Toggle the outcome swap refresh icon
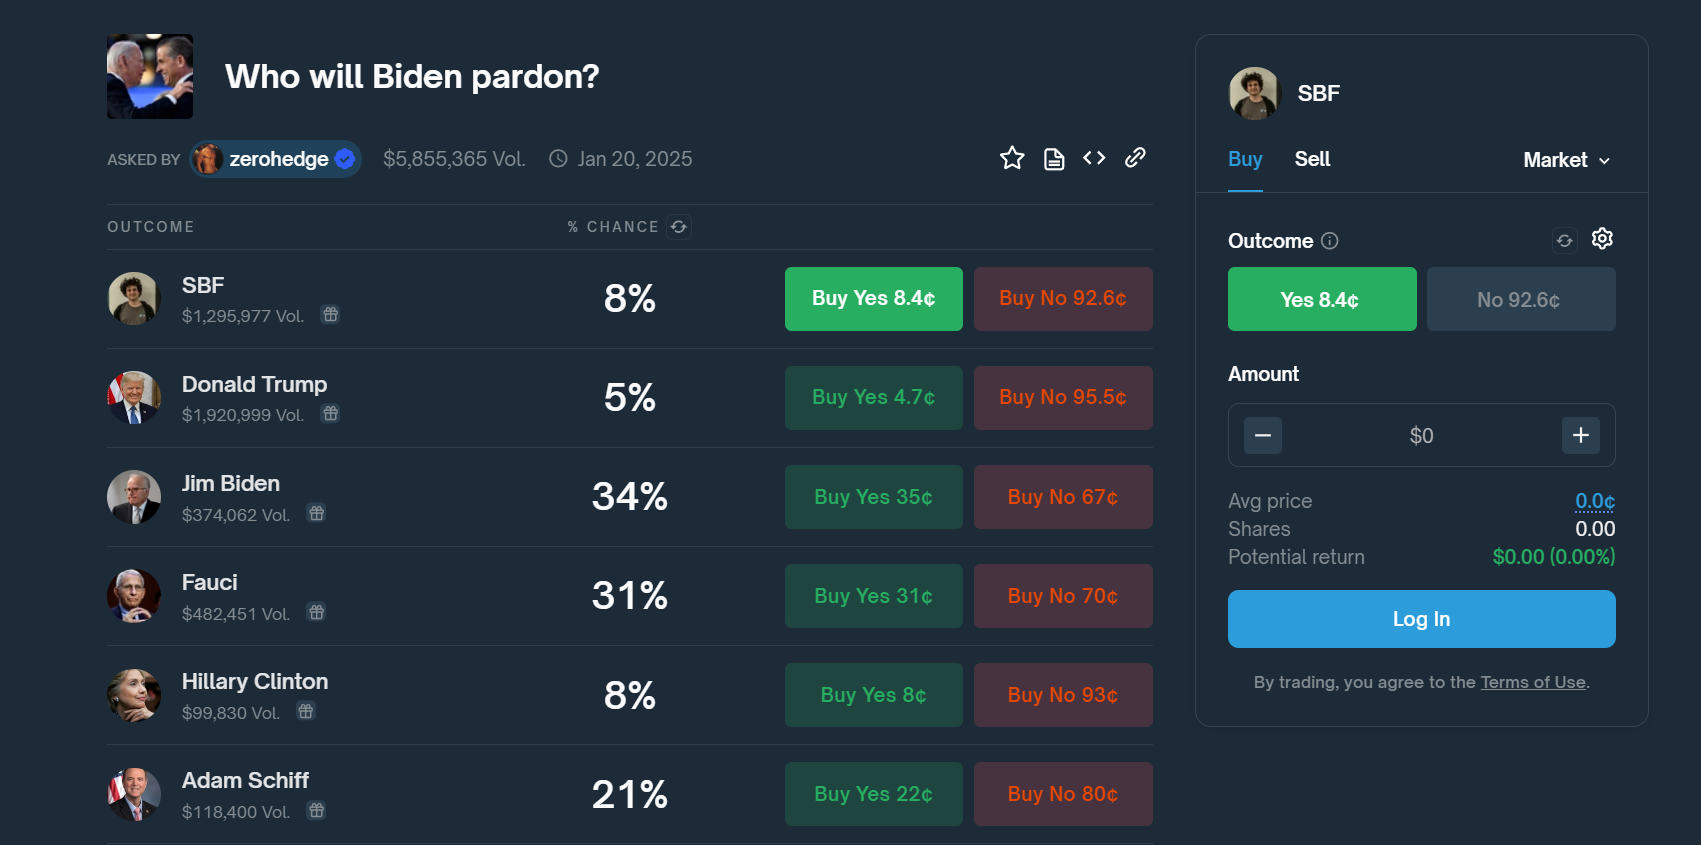 [1564, 240]
